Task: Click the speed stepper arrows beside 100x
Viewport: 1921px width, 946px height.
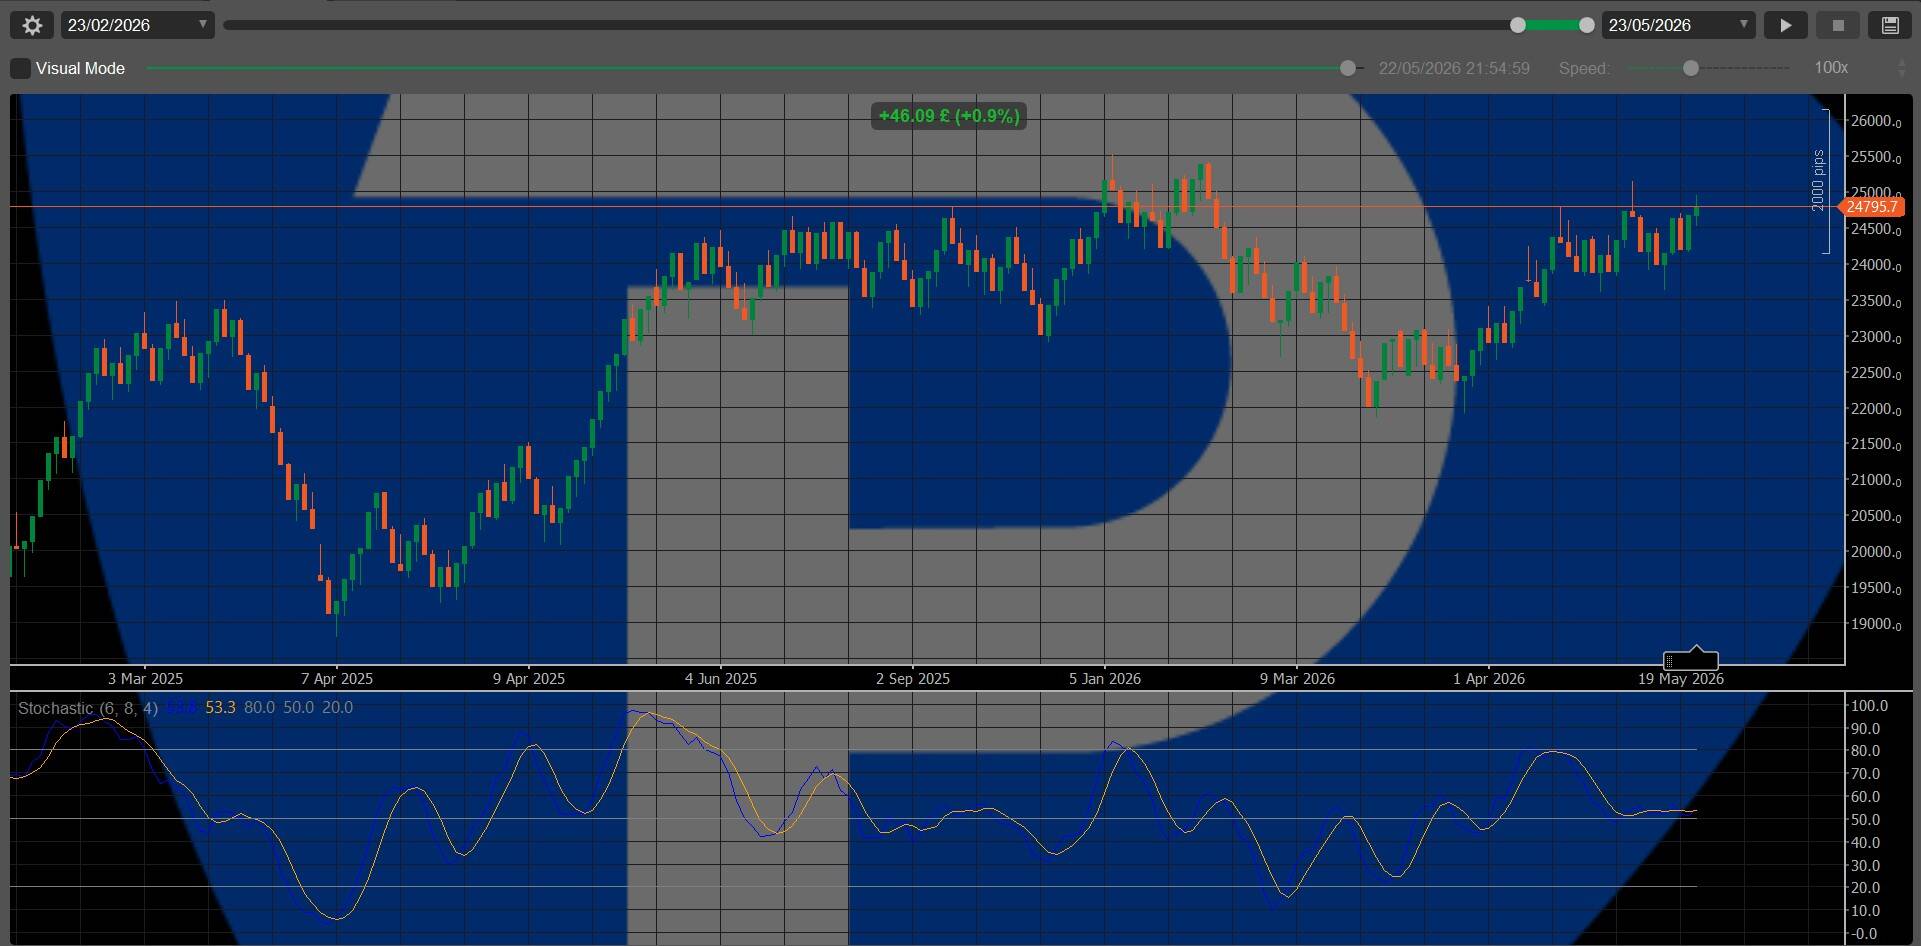Action: [x=1902, y=68]
